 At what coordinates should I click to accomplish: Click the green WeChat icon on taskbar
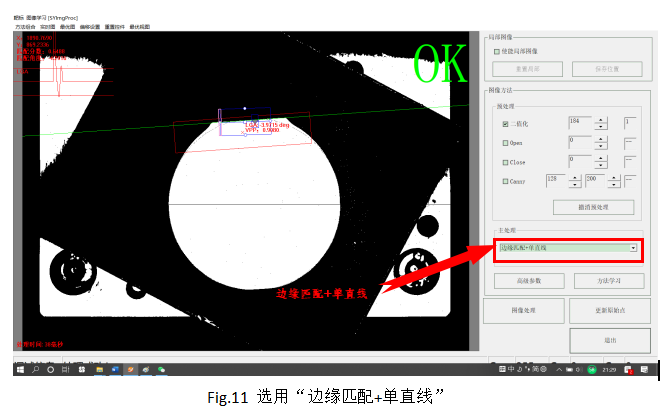[160, 369]
